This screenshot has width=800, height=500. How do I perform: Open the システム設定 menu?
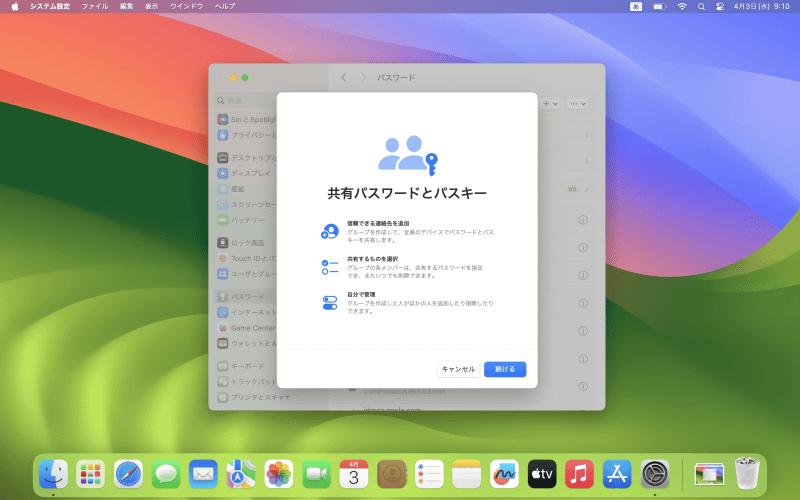[x=50, y=6]
